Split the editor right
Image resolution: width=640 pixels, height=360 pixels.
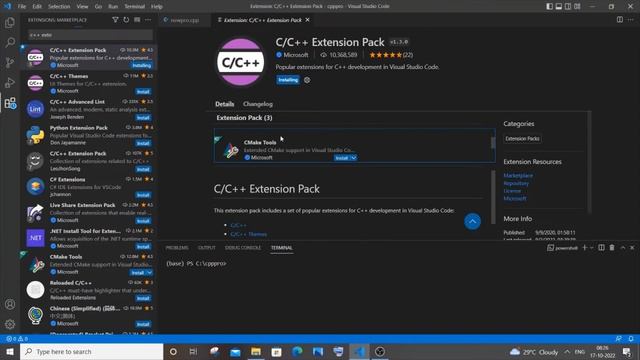620,20
